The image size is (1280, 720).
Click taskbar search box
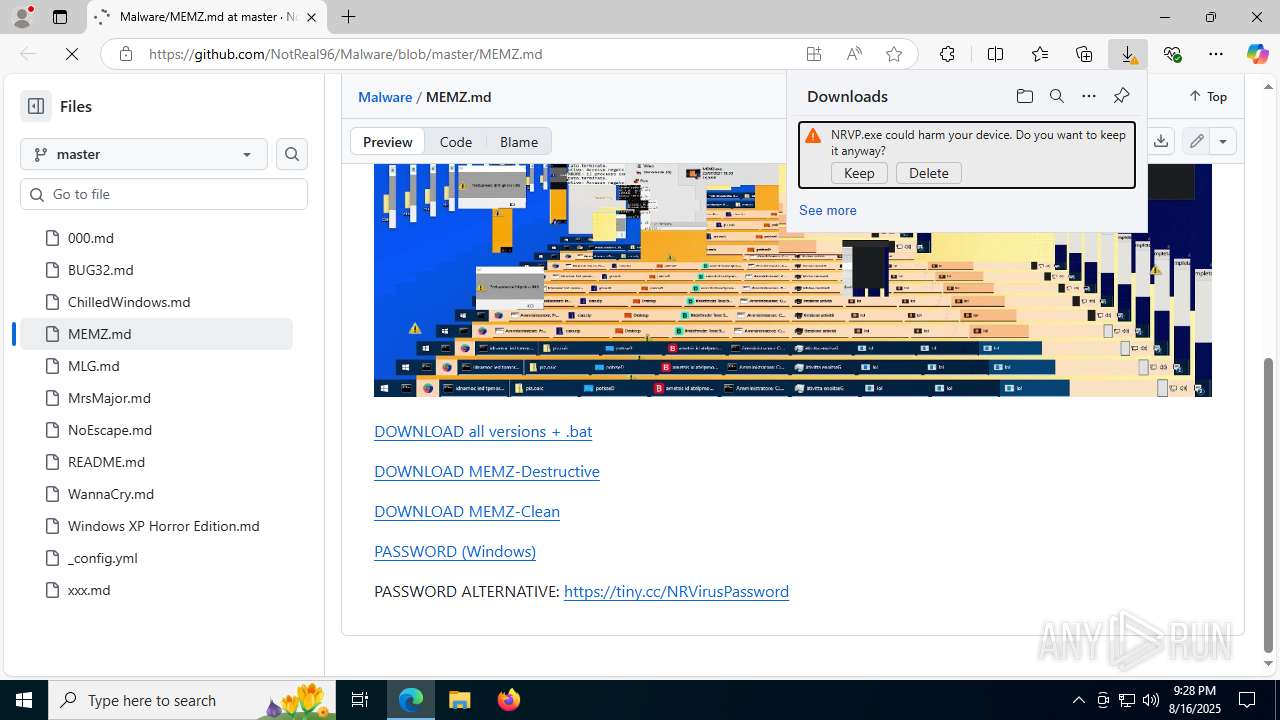click(194, 700)
